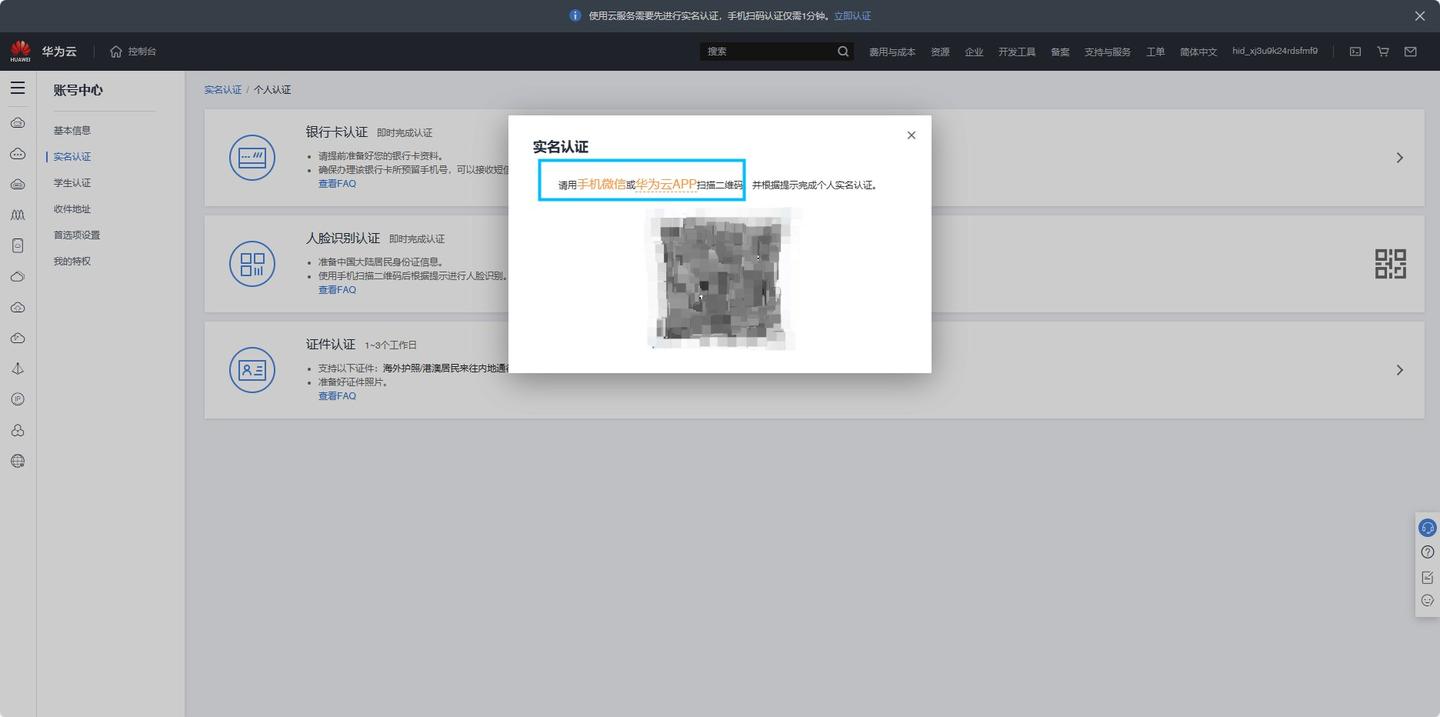
Task: Open 查看FAQ under 银行卡认证
Action: [337, 184]
